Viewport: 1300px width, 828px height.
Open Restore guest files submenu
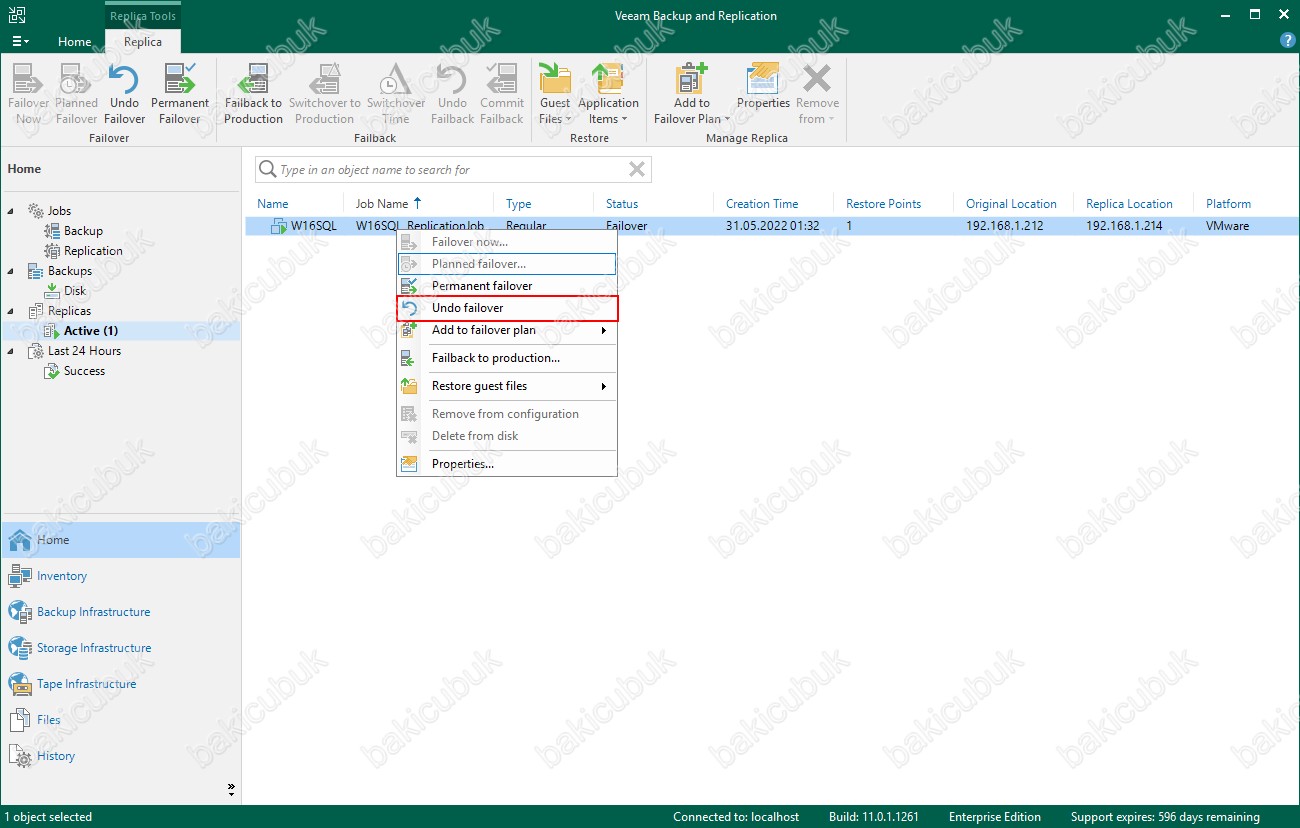(507, 386)
